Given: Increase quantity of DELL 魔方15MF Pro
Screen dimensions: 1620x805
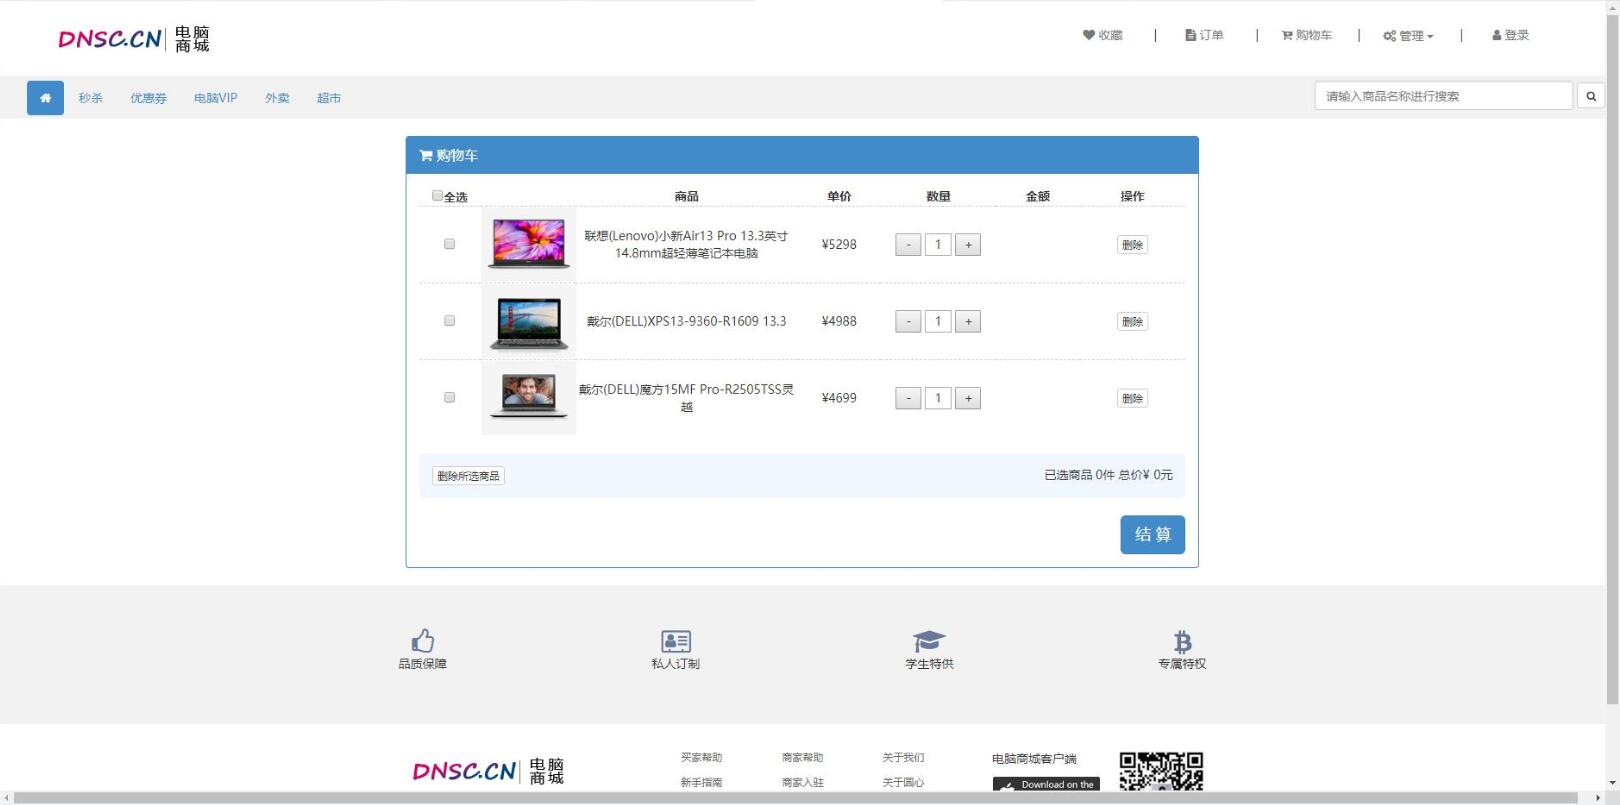Looking at the screenshot, I should tap(968, 399).
